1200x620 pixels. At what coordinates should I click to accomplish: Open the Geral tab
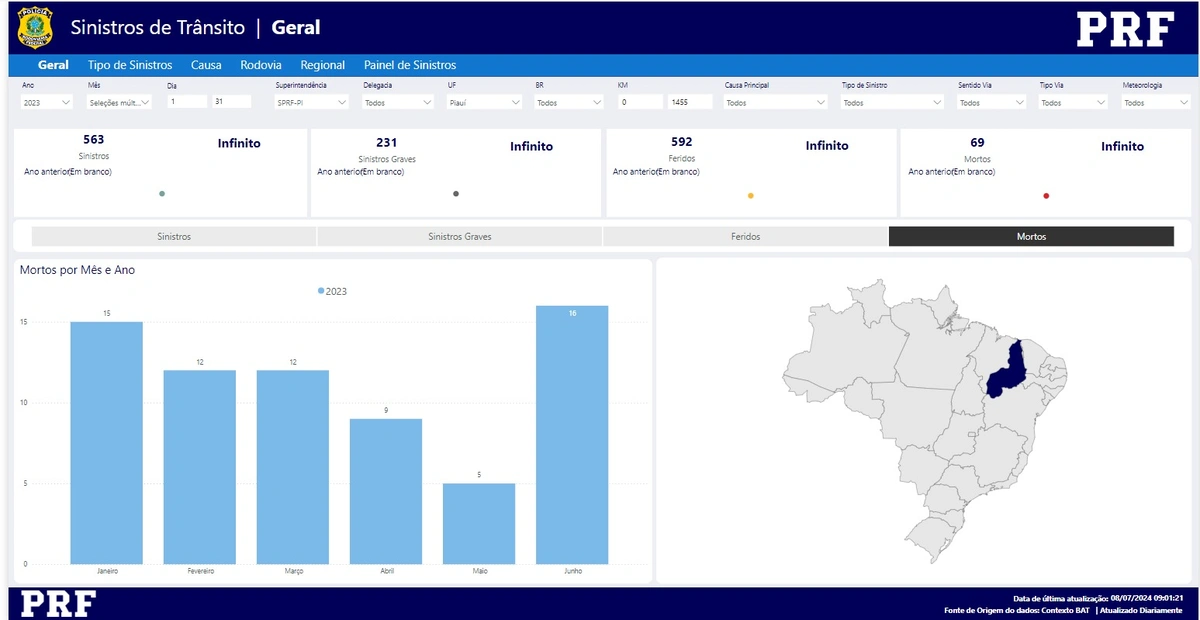[x=53, y=65]
